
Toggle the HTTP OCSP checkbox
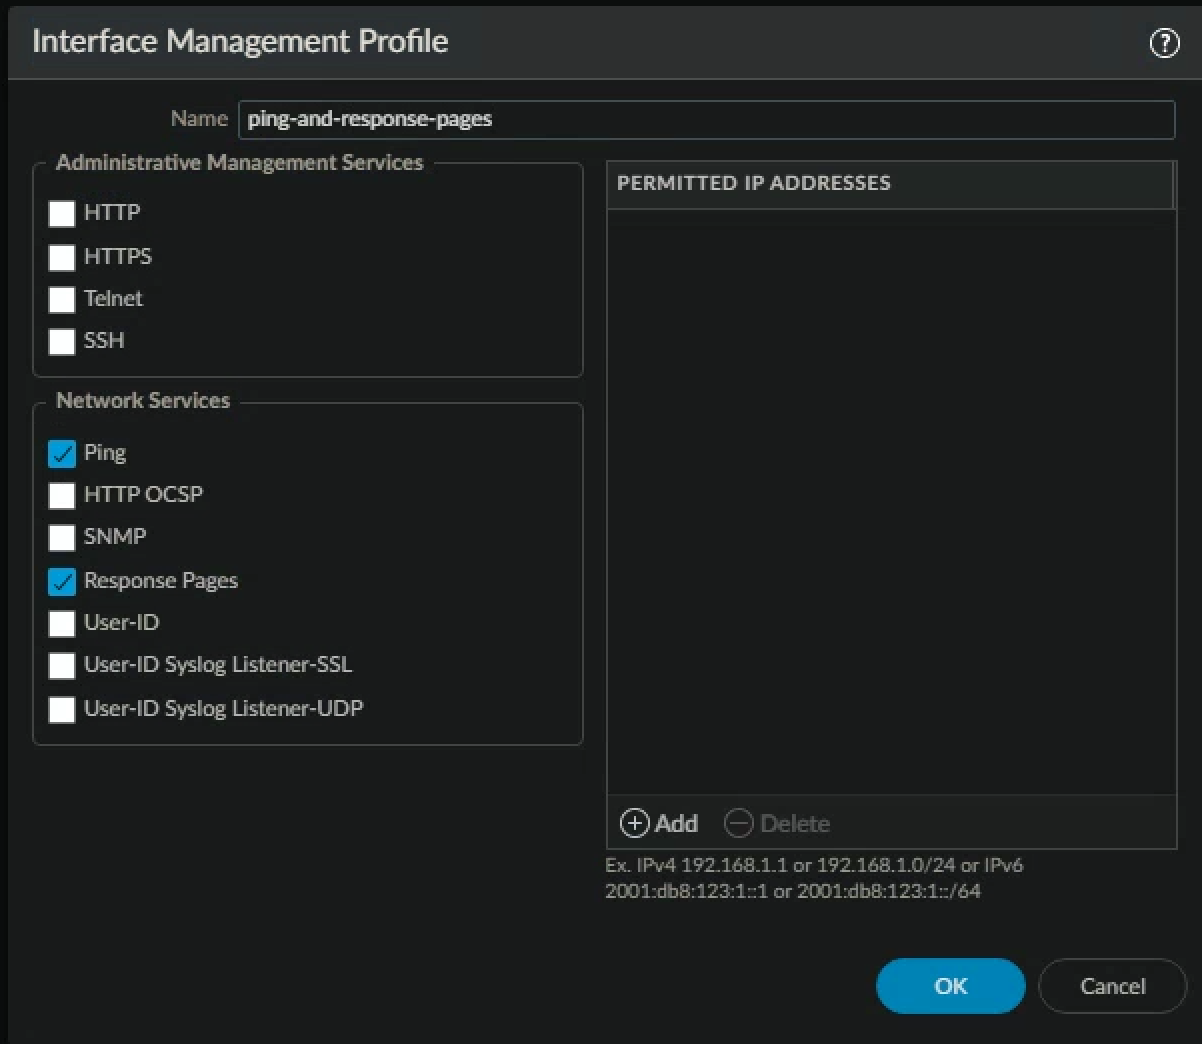tap(62, 495)
